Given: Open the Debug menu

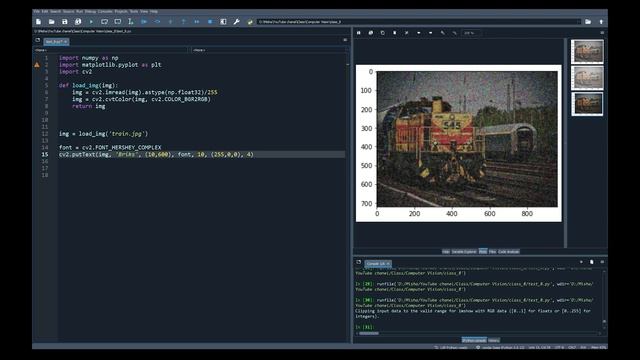Looking at the screenshot, I should click(90, 11).
